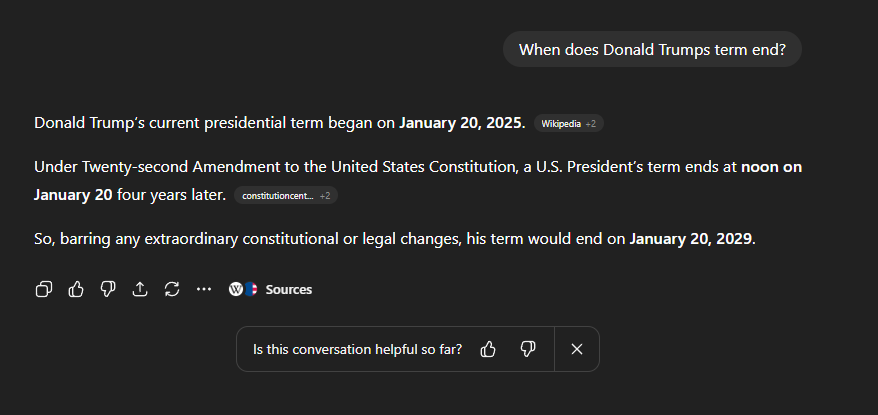
Task: Click "Is this conversation helpful so far?" text
Action: tap(357, 349)
